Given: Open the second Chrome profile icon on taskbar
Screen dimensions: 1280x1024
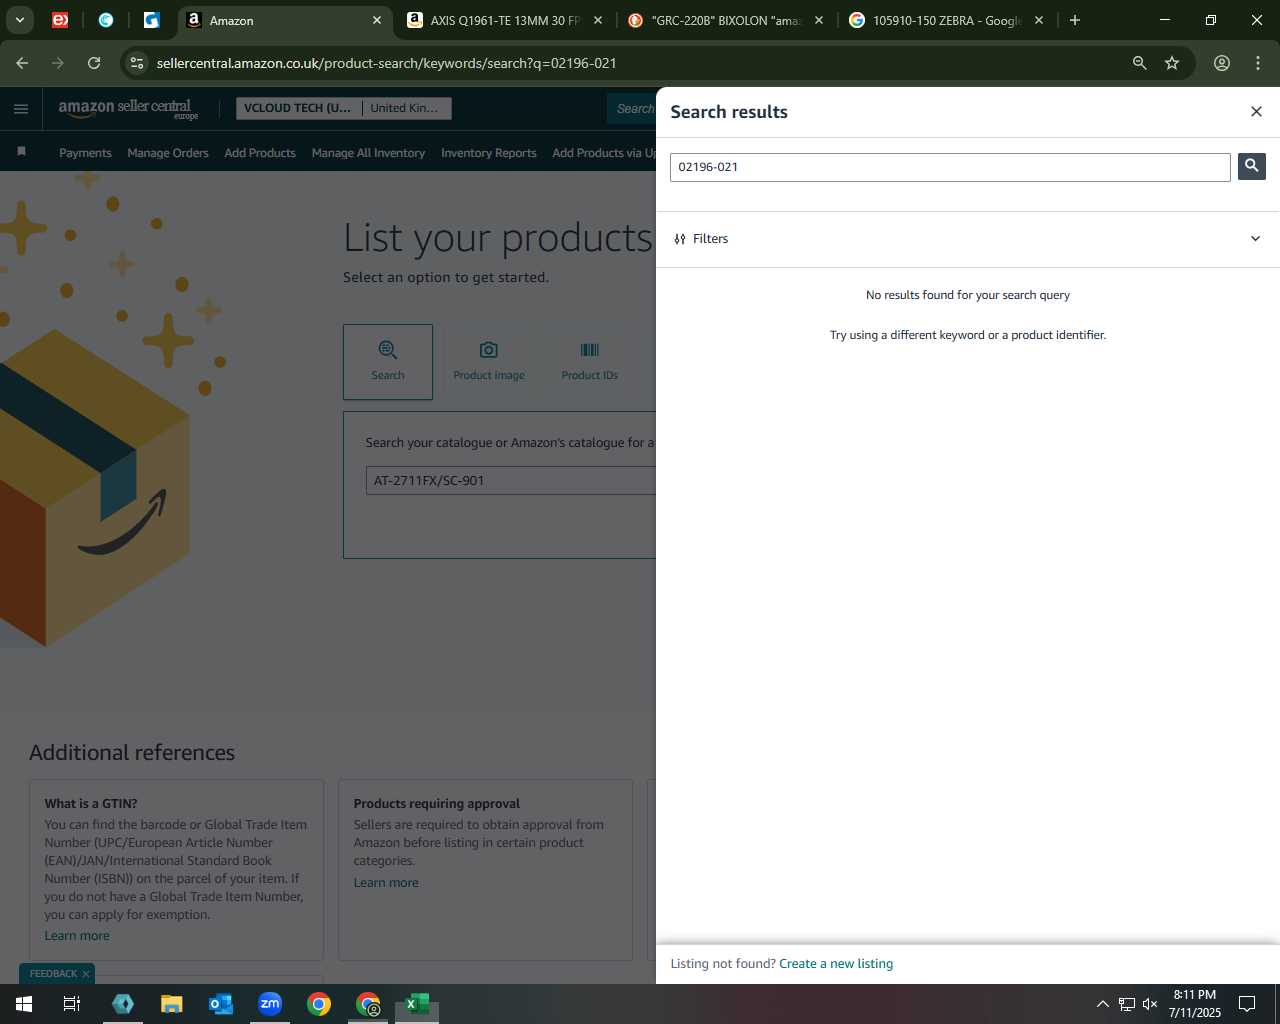Looking at the screenshot, I should 368,1004.
